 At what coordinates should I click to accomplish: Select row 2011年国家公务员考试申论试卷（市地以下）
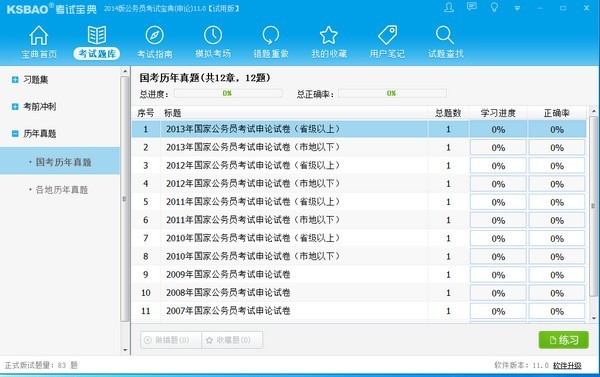tap(359, 220)
